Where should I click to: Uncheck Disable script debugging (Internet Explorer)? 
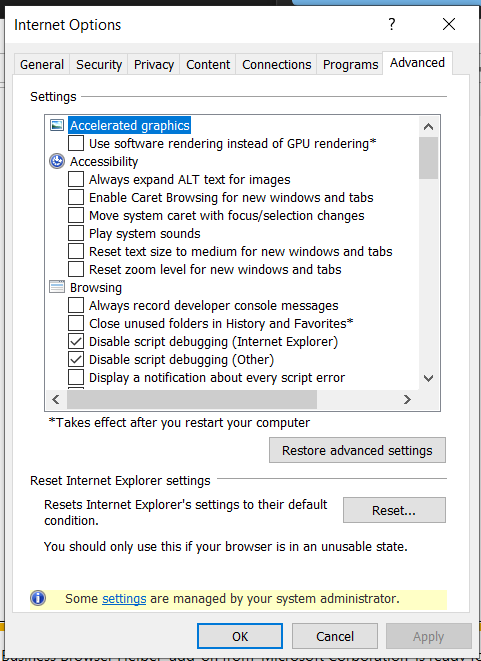click(x=76, y=341)
